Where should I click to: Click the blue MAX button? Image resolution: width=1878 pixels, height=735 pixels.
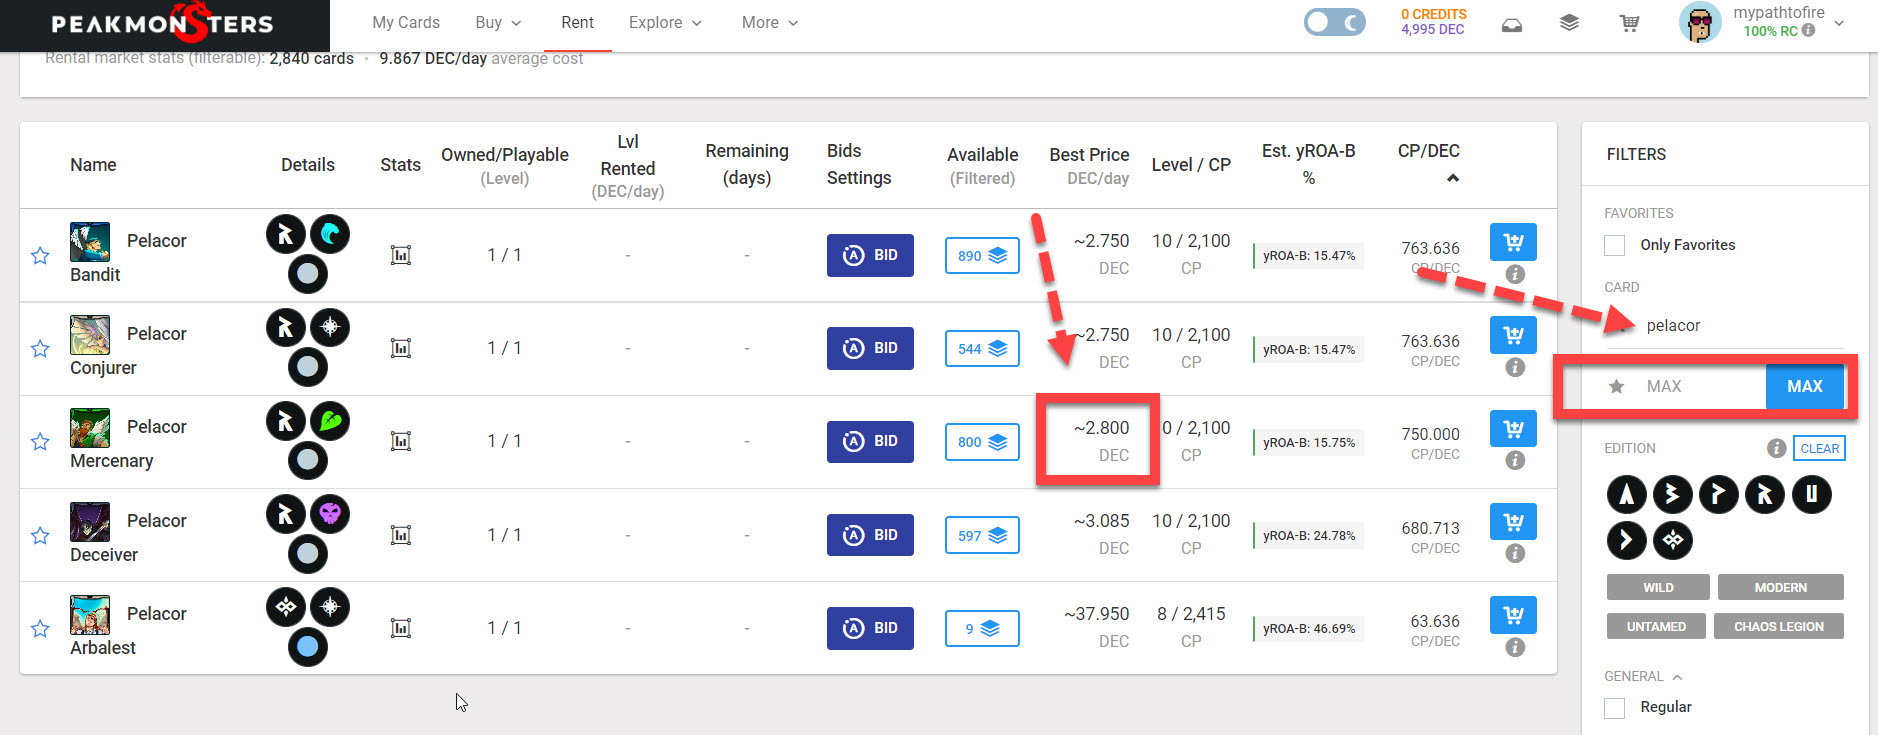click(x=1804, y=387)
